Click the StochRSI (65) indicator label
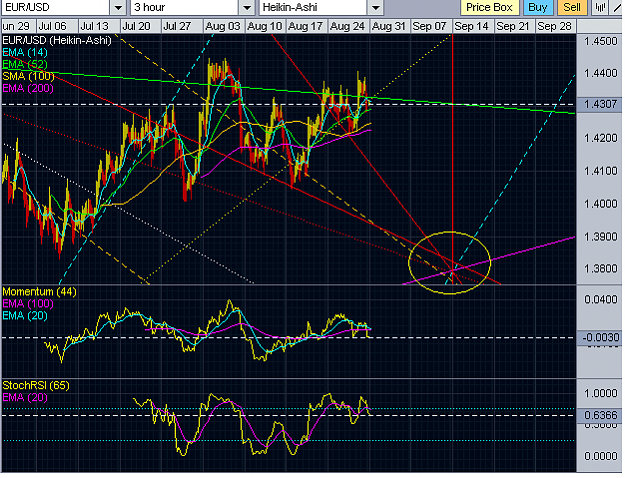This screenshot has height=478, width=625. [36, 386]
